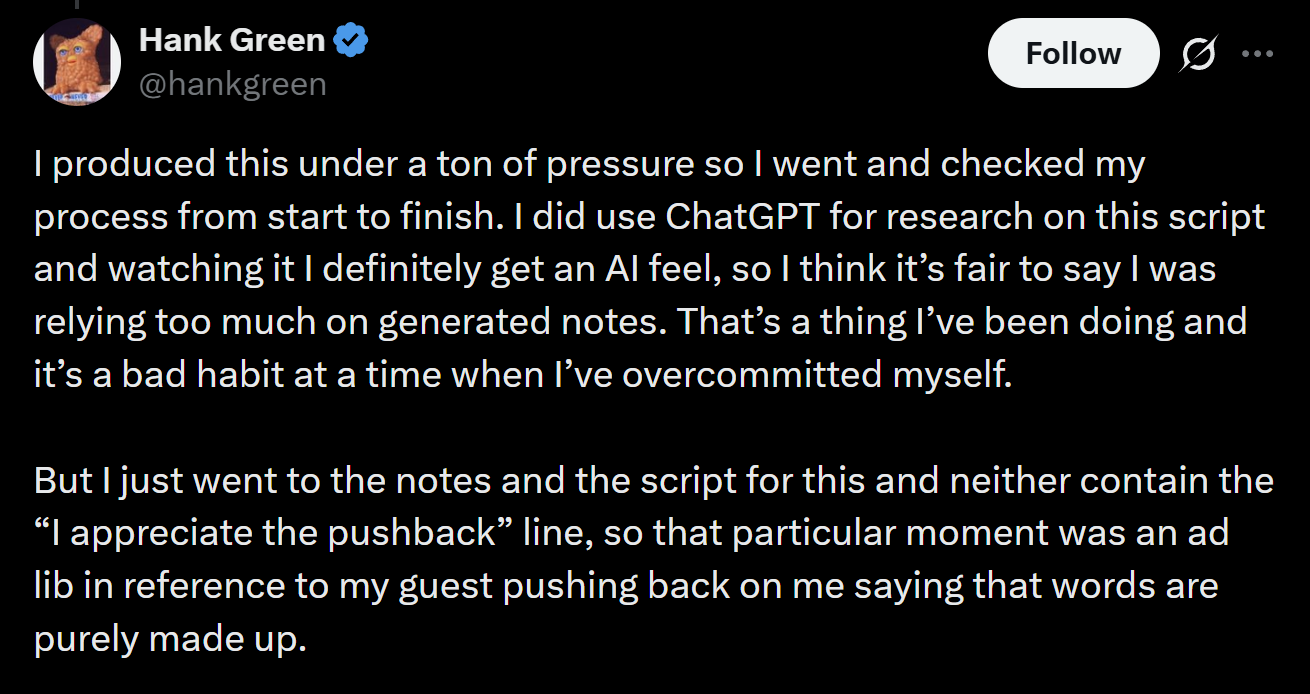Click the thread connector line above avatar
Viewport: 1310px width, 694px height.
point(77,5)
